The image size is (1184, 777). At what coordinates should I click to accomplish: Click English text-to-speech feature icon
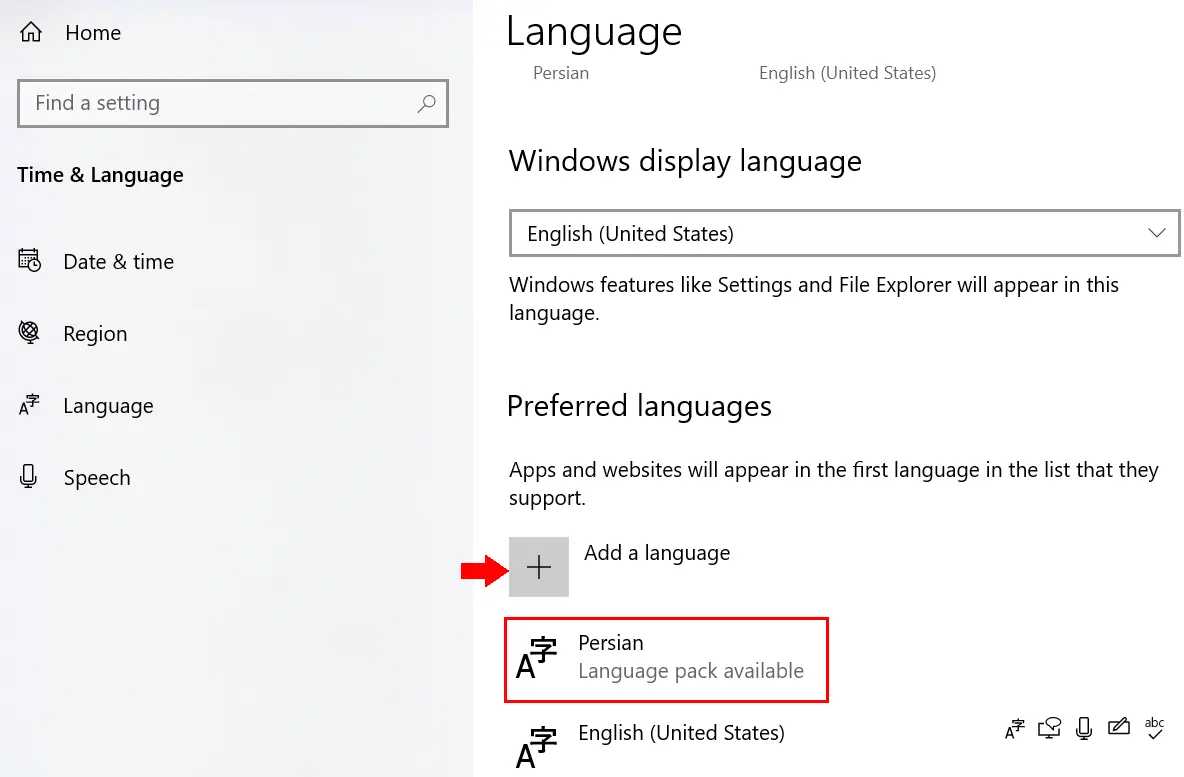(x=1050, y=728)
